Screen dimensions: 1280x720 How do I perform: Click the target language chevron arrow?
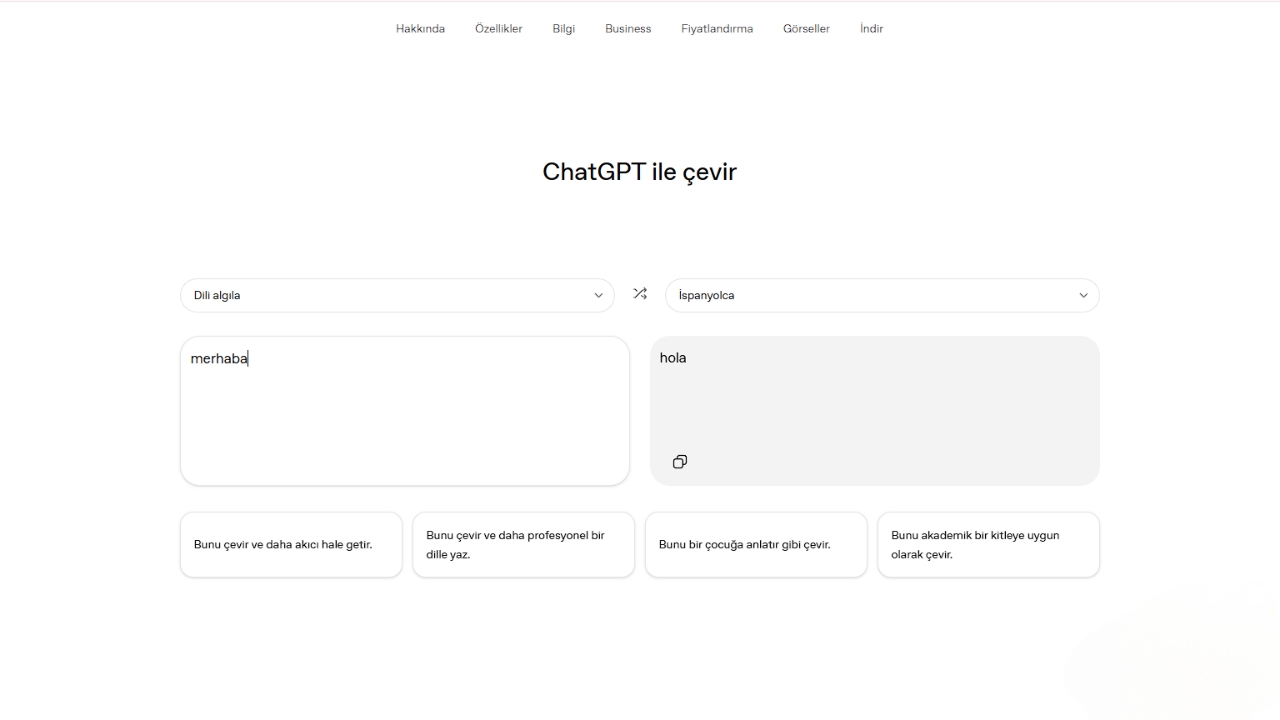click(1084, 295)
